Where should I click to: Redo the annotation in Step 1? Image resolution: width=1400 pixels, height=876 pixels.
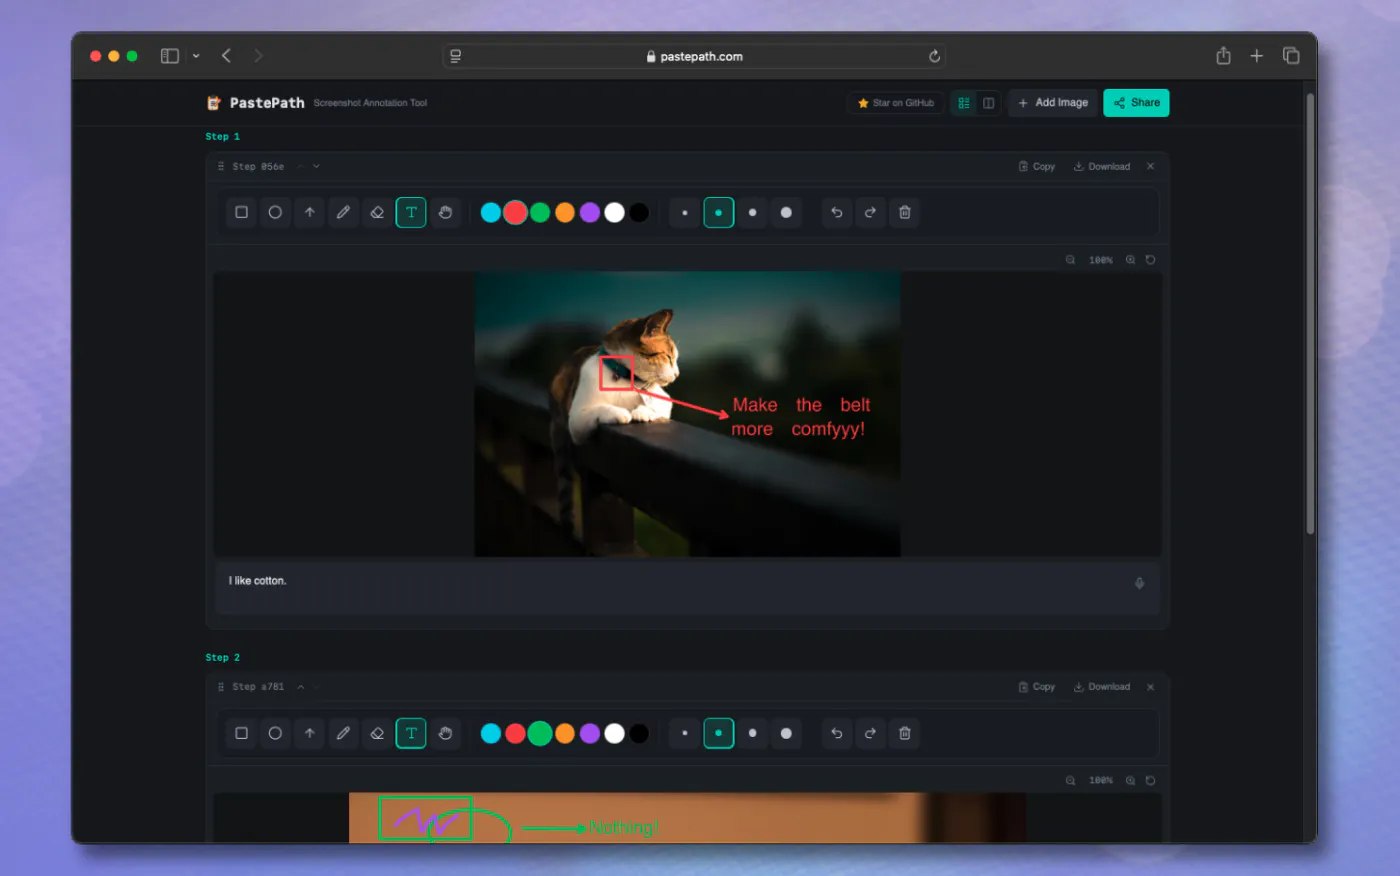click(871, 212)
